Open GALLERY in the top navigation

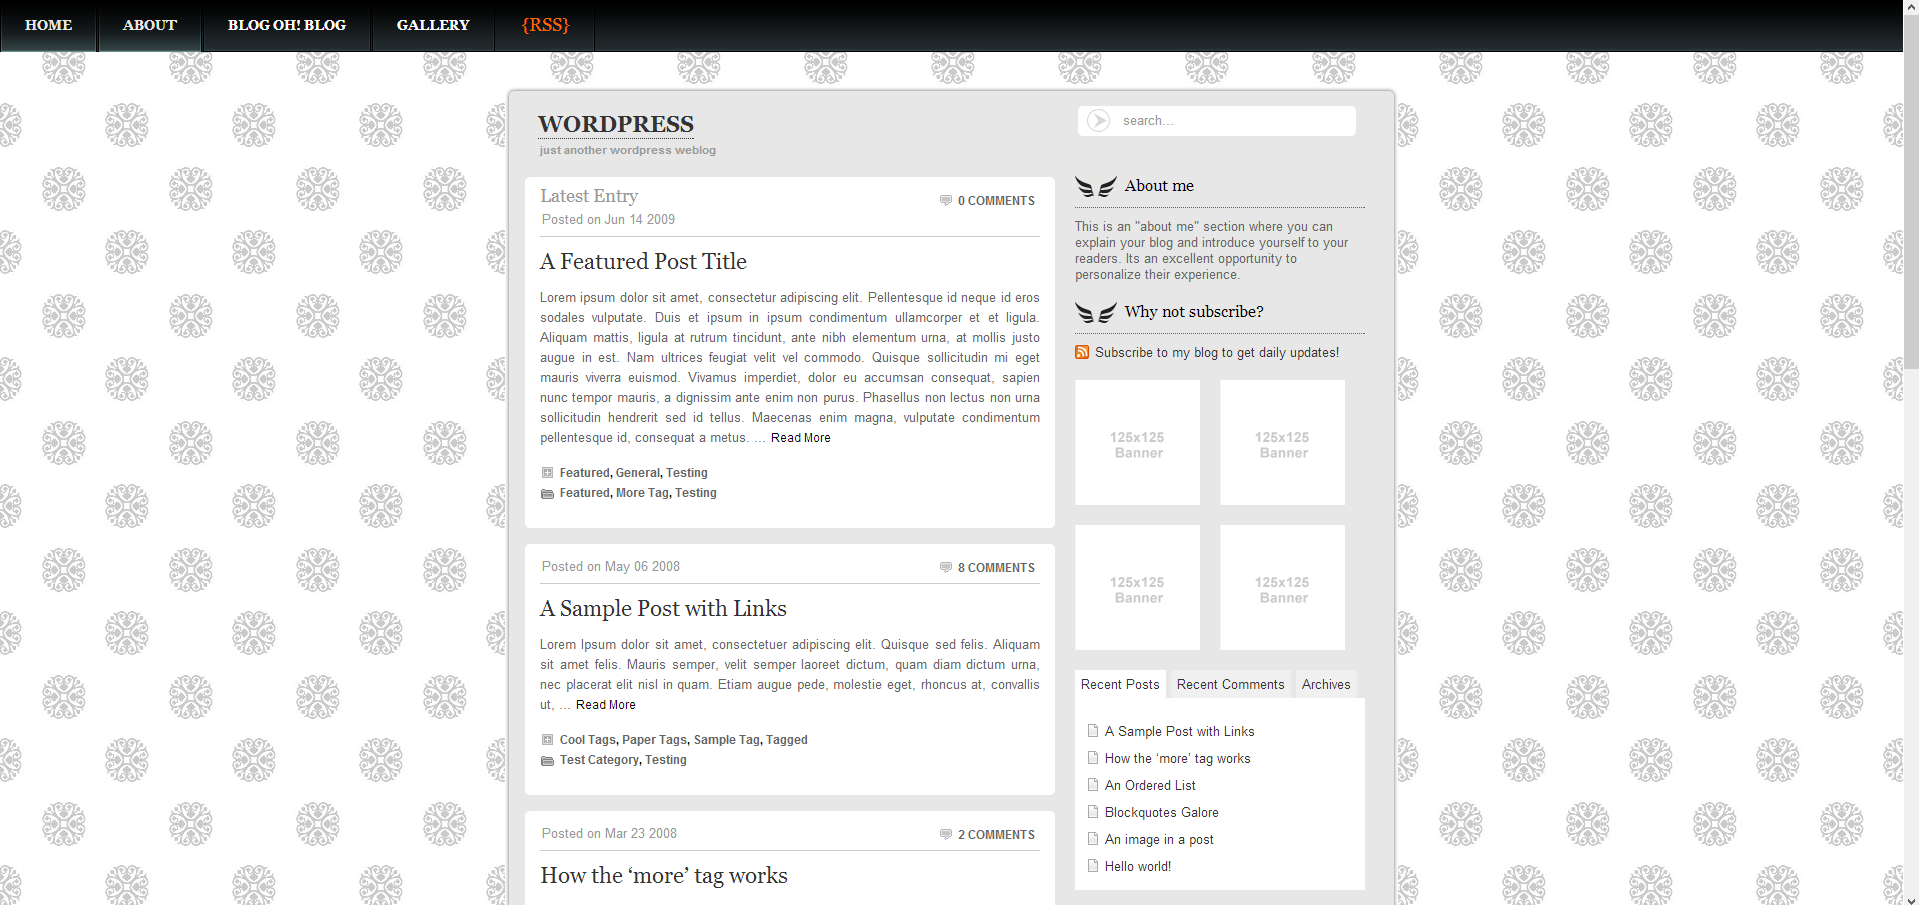click(433, 25)
